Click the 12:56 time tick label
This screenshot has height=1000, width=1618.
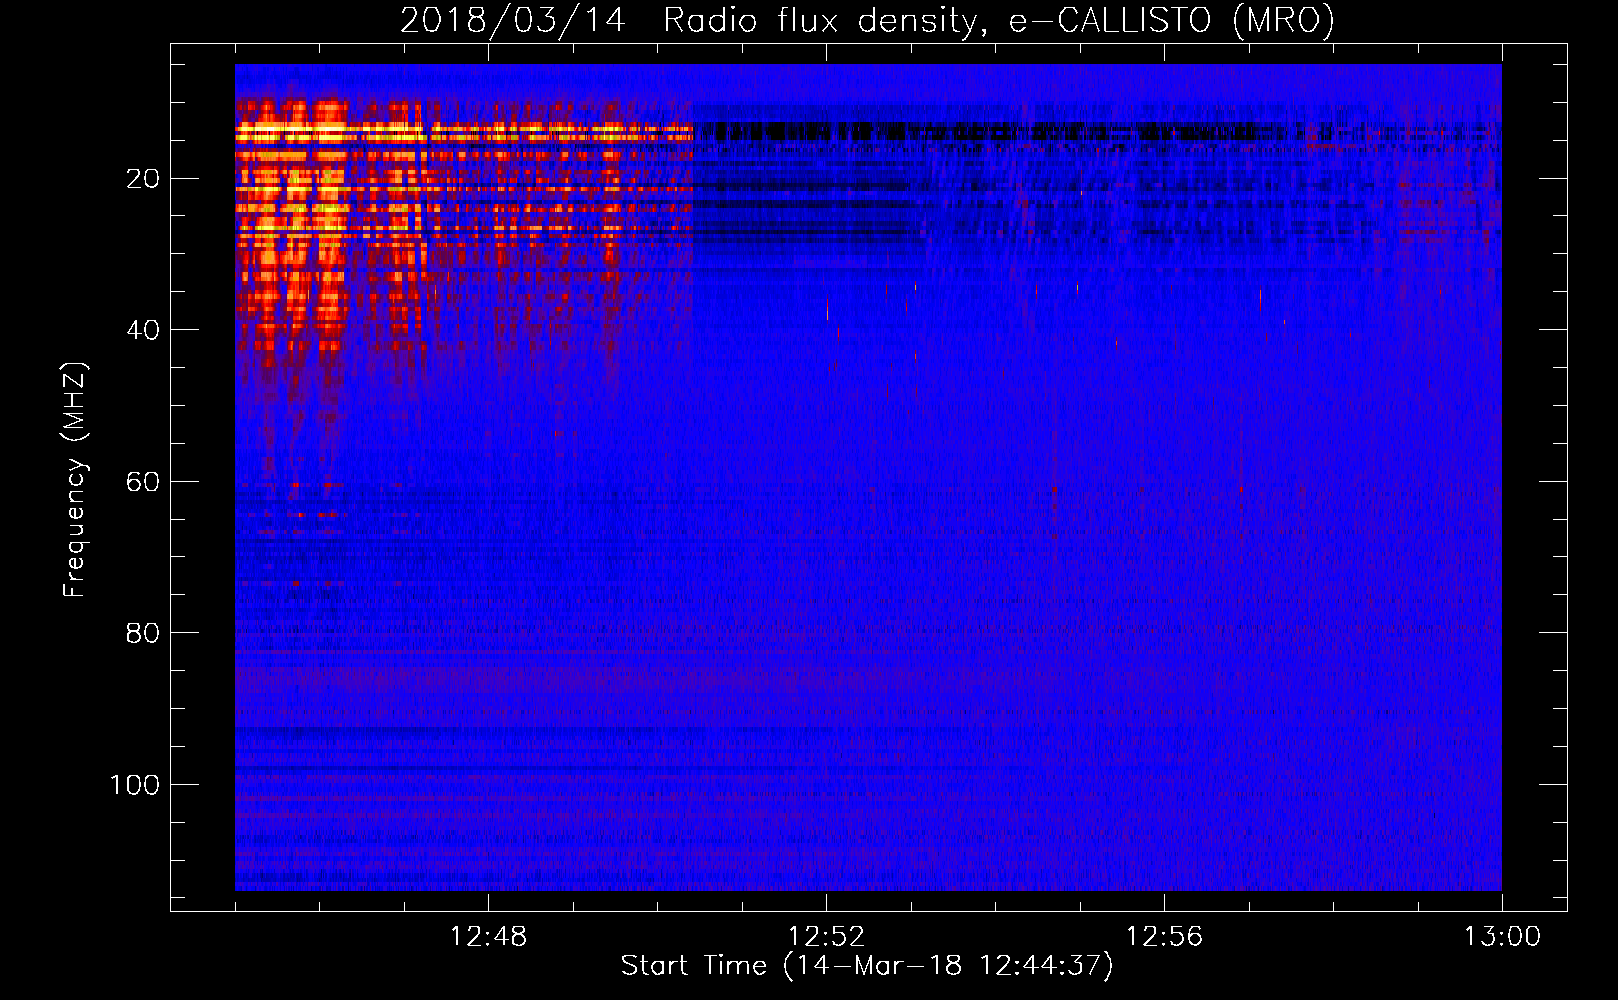pyautogui.click(x=1164, y=937)
